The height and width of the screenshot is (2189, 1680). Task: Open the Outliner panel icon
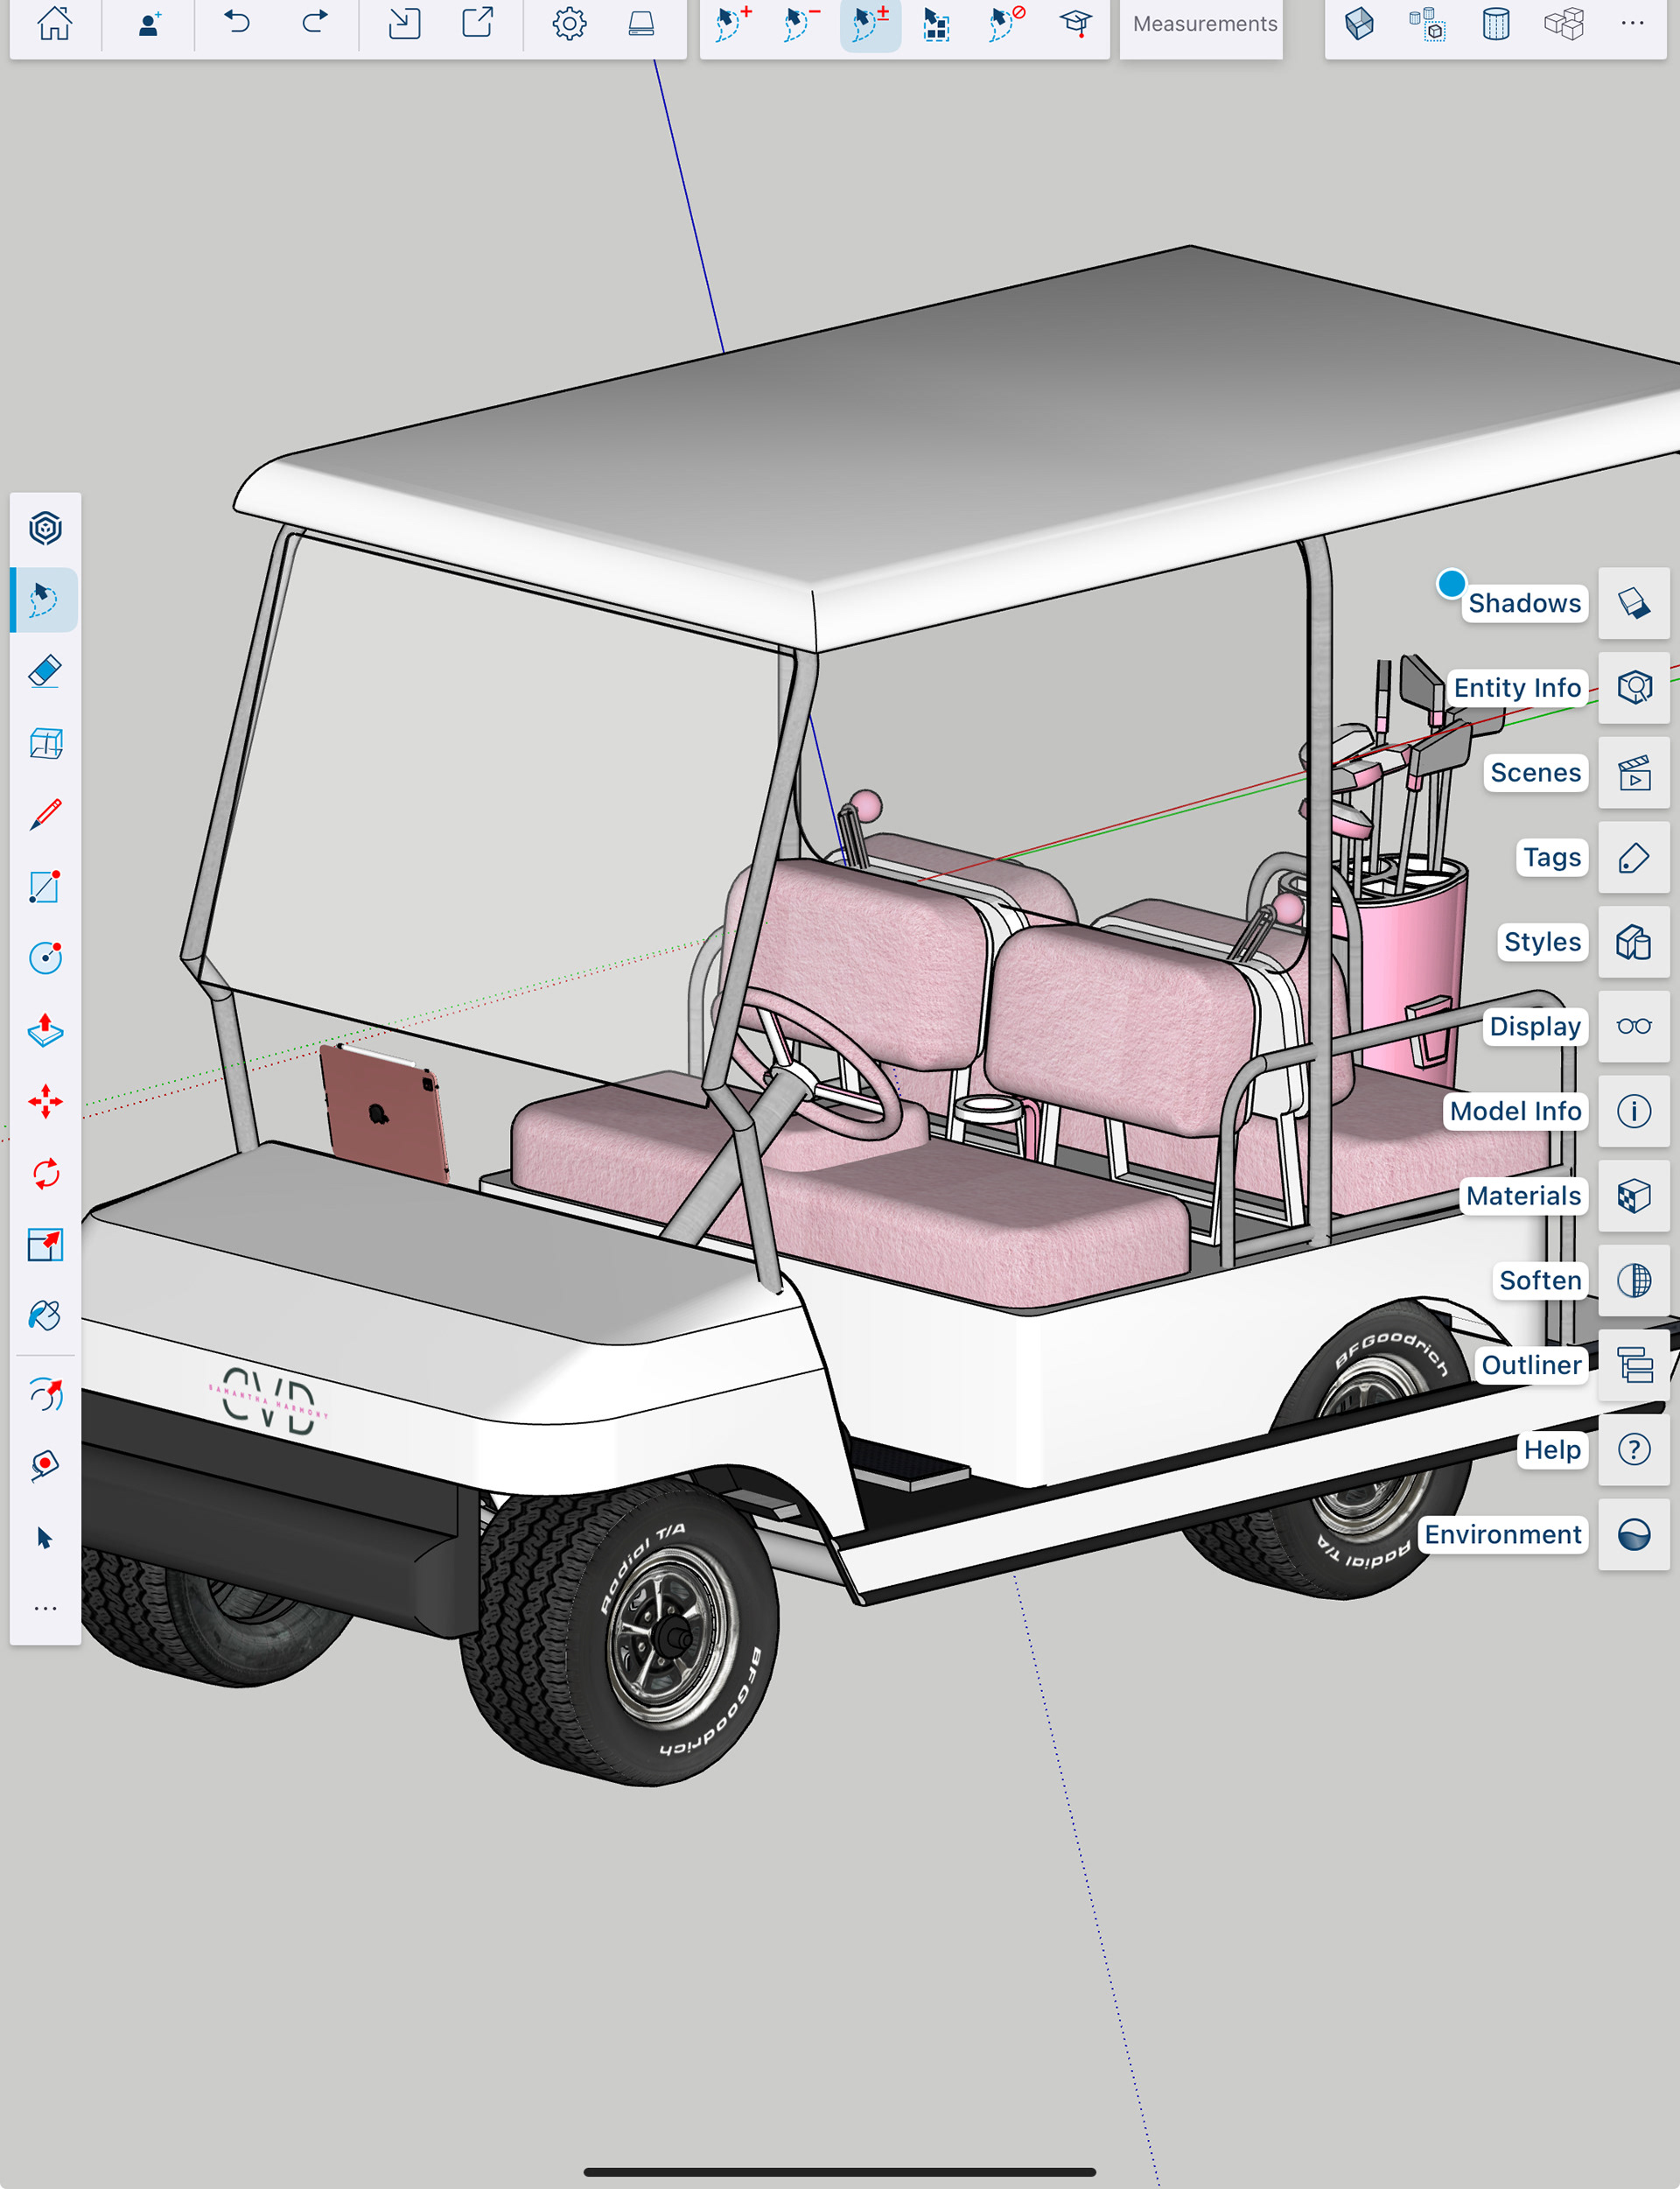[x=1633, y=1365]
